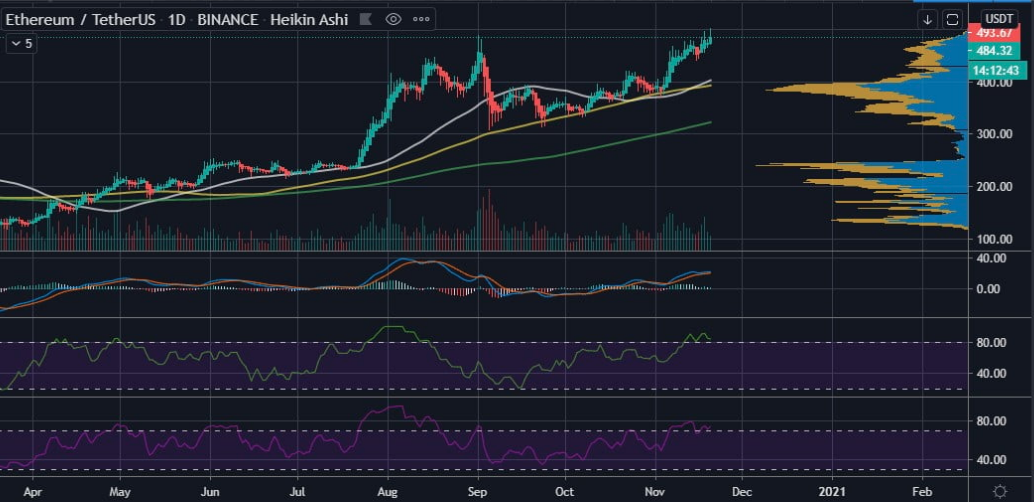Click the Jun label on time axis
The height and width of the screenshot is (502, 1034).
[x=210, y=491]
